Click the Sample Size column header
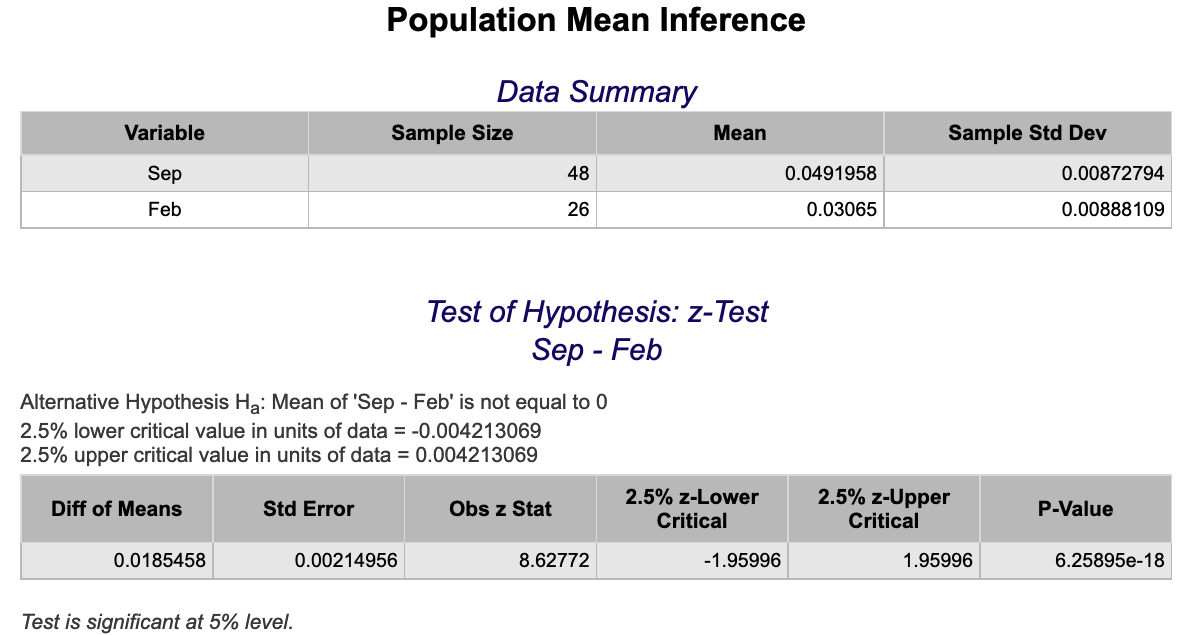 point(452,133)
